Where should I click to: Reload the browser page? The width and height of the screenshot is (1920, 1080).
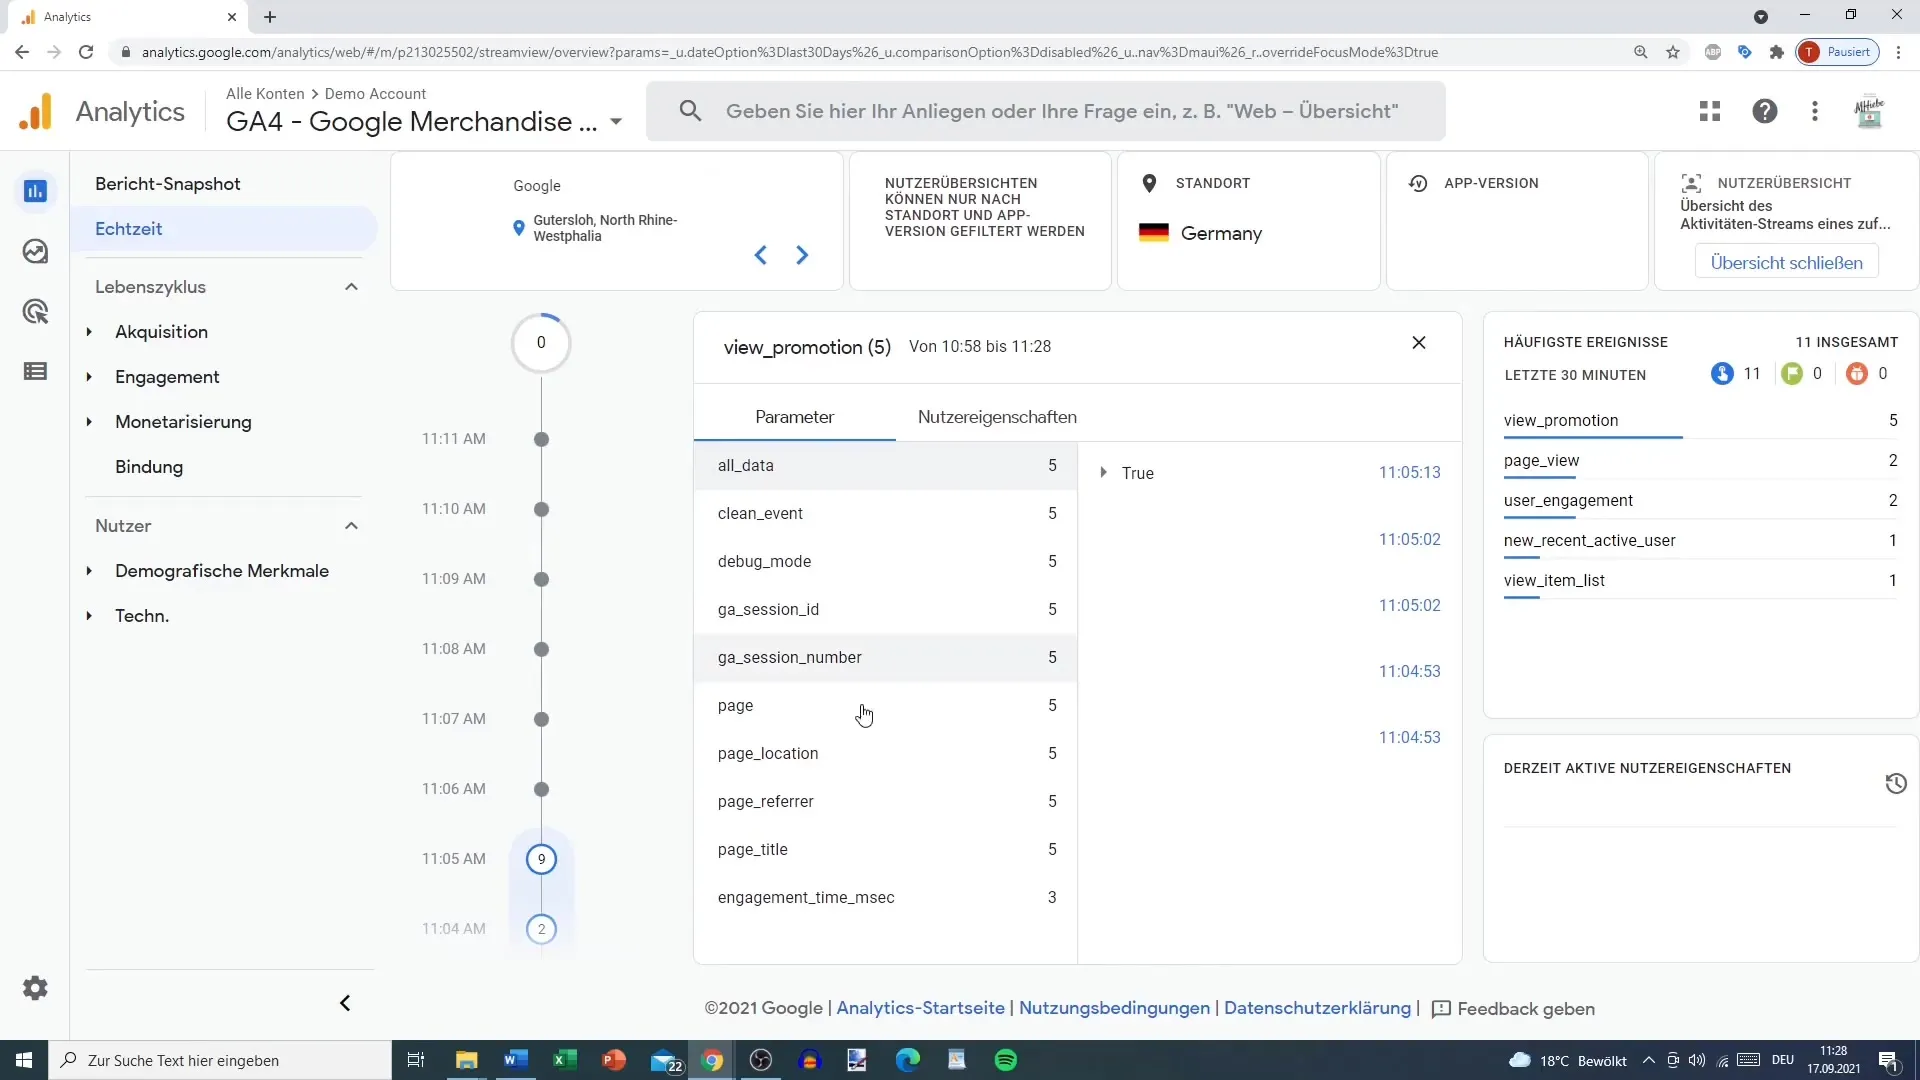point(86,52)
